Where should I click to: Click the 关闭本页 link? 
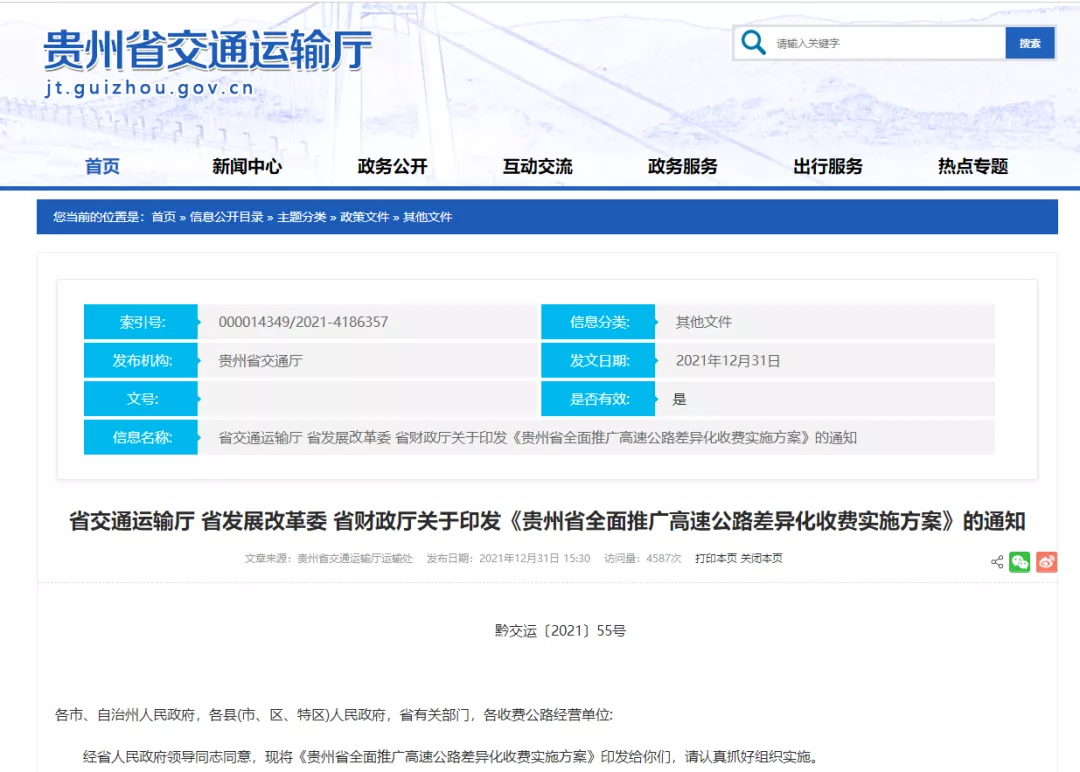tap(759, 559)
